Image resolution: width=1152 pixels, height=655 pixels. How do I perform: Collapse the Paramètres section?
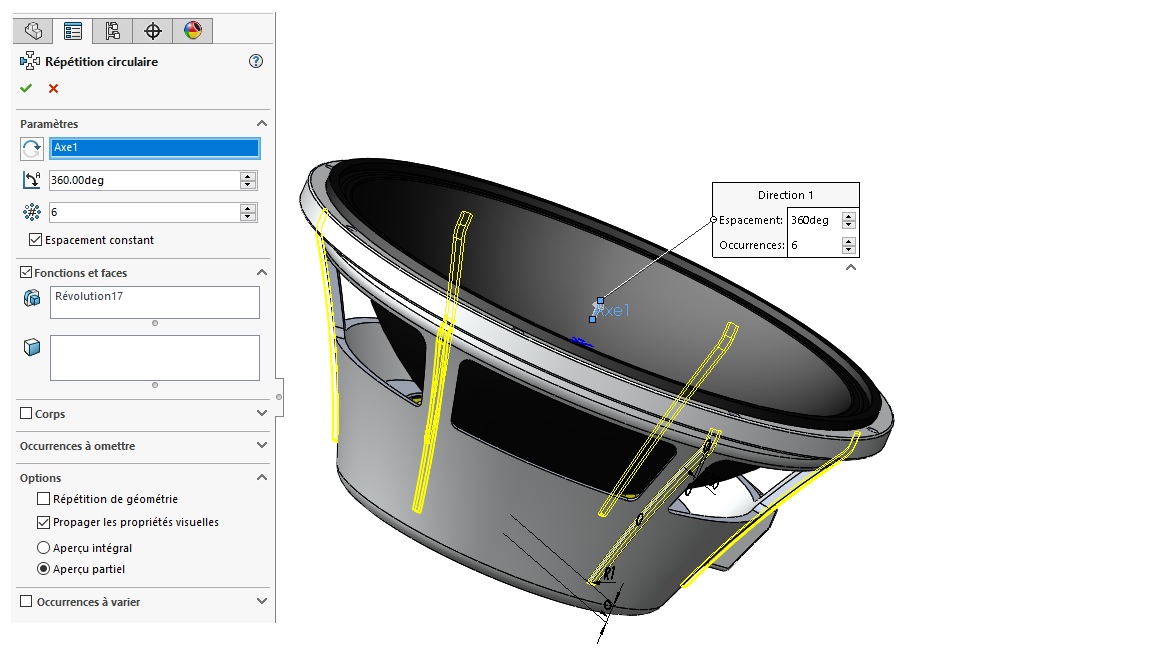[262, 124]
